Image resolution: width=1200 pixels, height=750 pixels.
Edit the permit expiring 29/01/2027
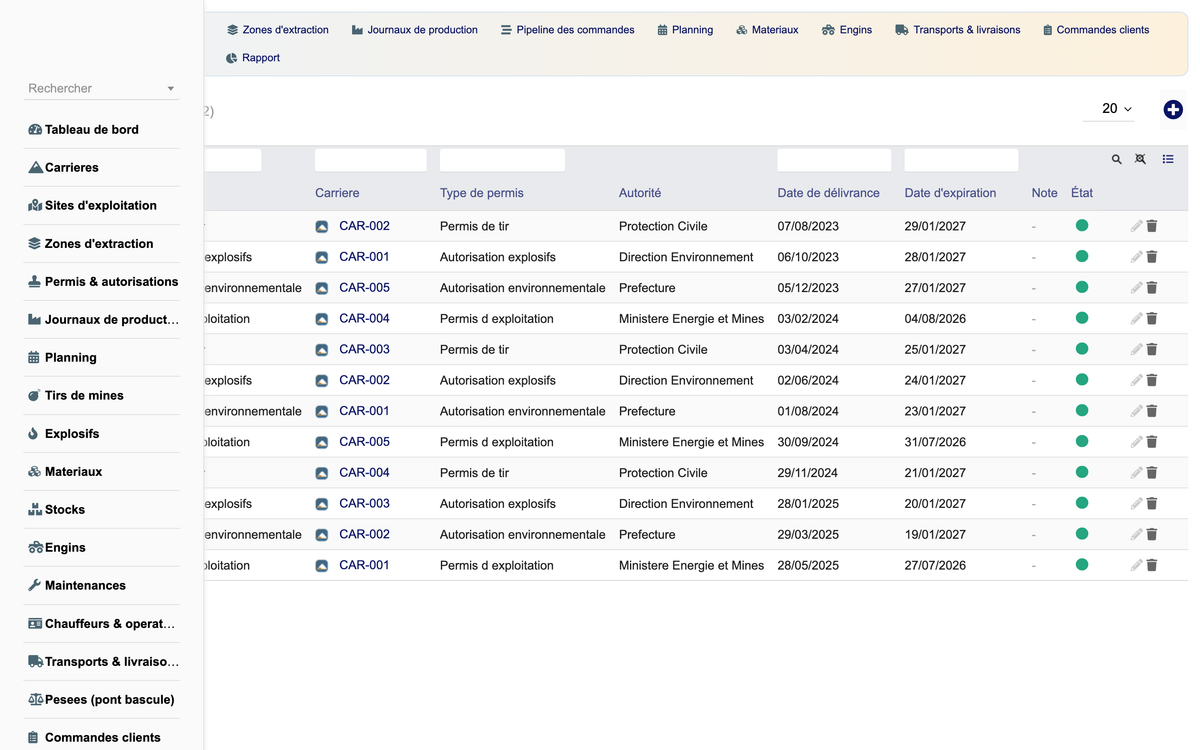1136,226
